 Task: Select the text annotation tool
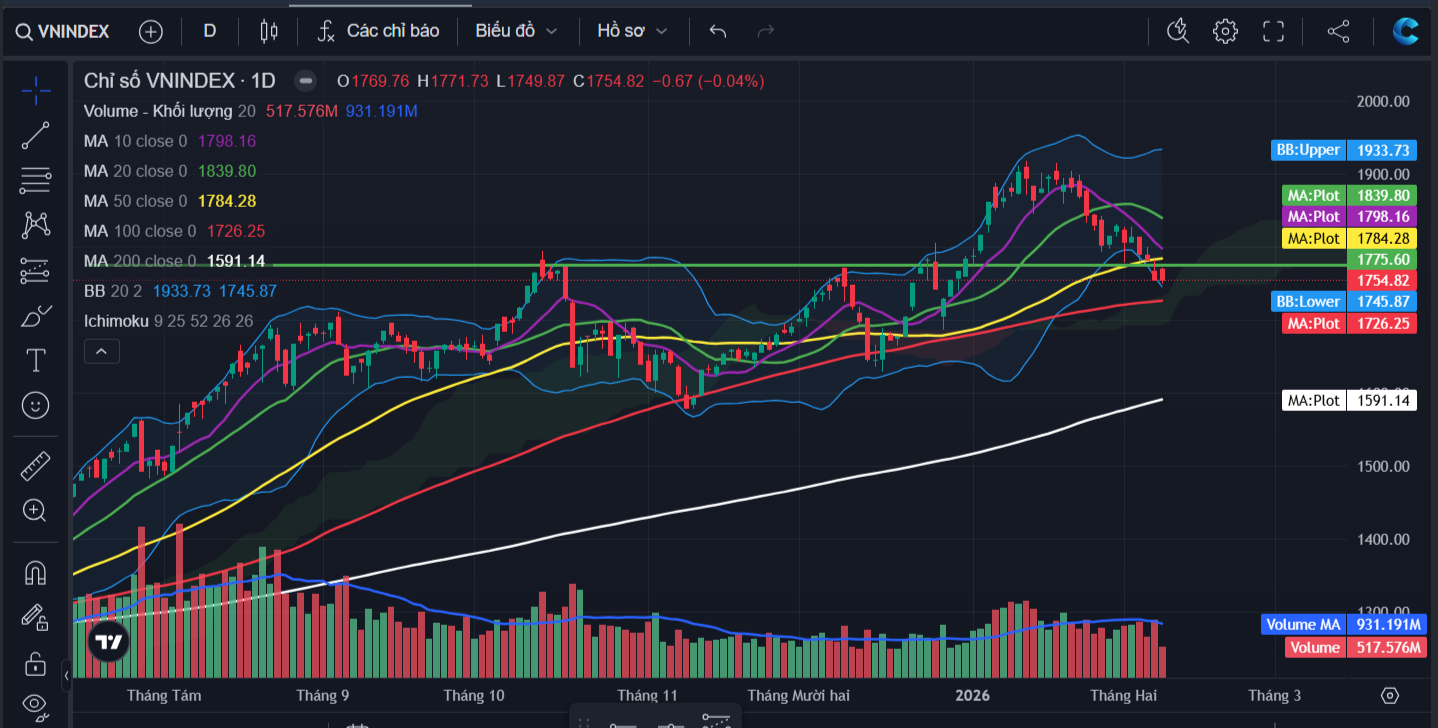(x=35, y=360)
